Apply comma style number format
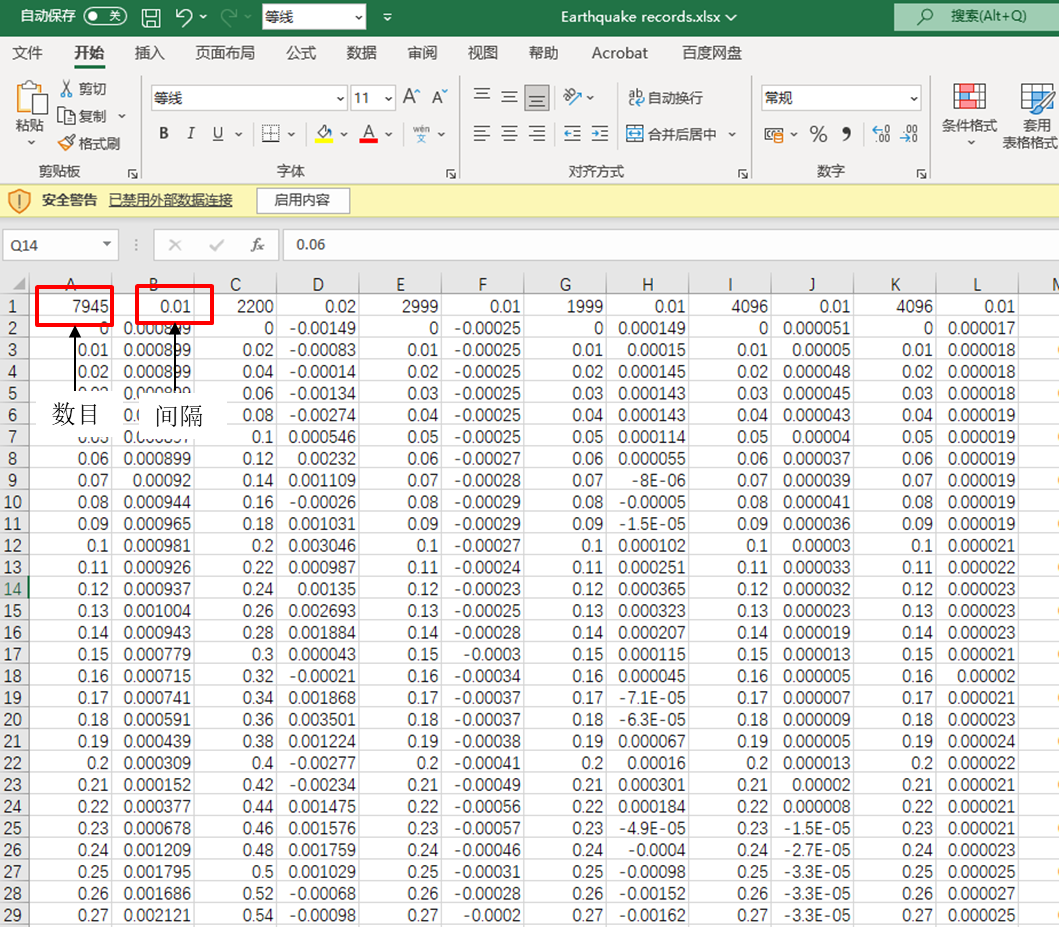The width and height of the screenshot is (1059, 927). tap(847, 134)
